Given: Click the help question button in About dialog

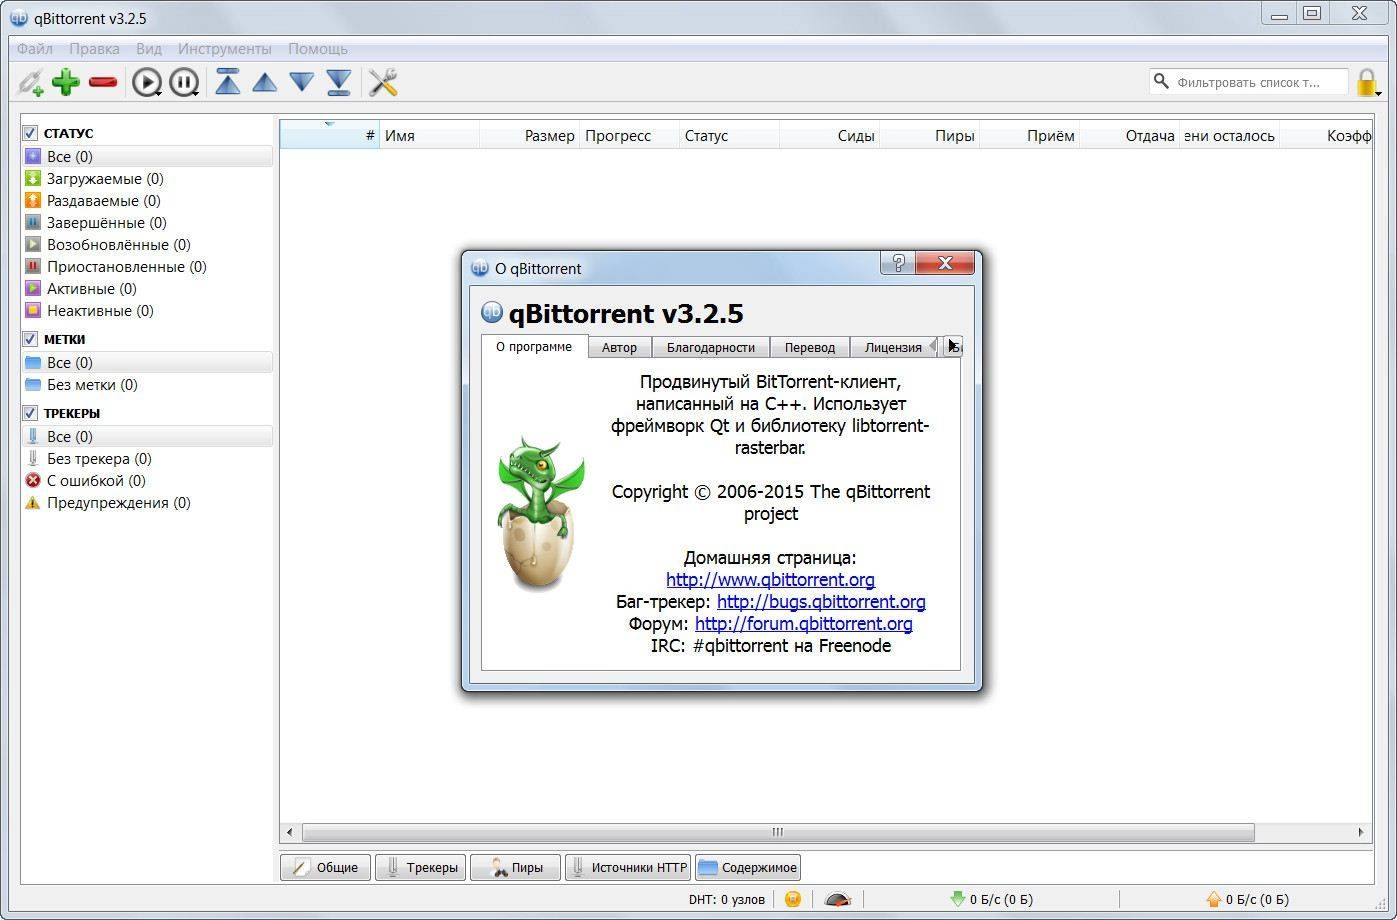Looking at the screenshot, I should (x=897, y=263).
